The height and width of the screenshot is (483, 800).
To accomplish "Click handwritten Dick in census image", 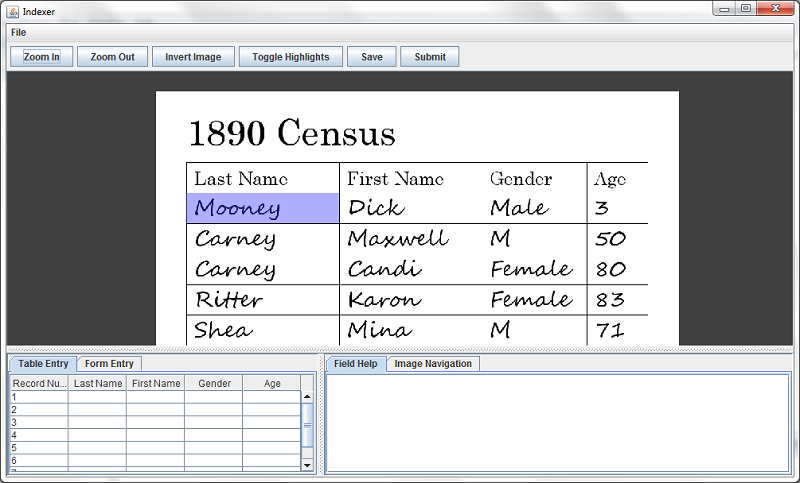I will click(376, 208).
